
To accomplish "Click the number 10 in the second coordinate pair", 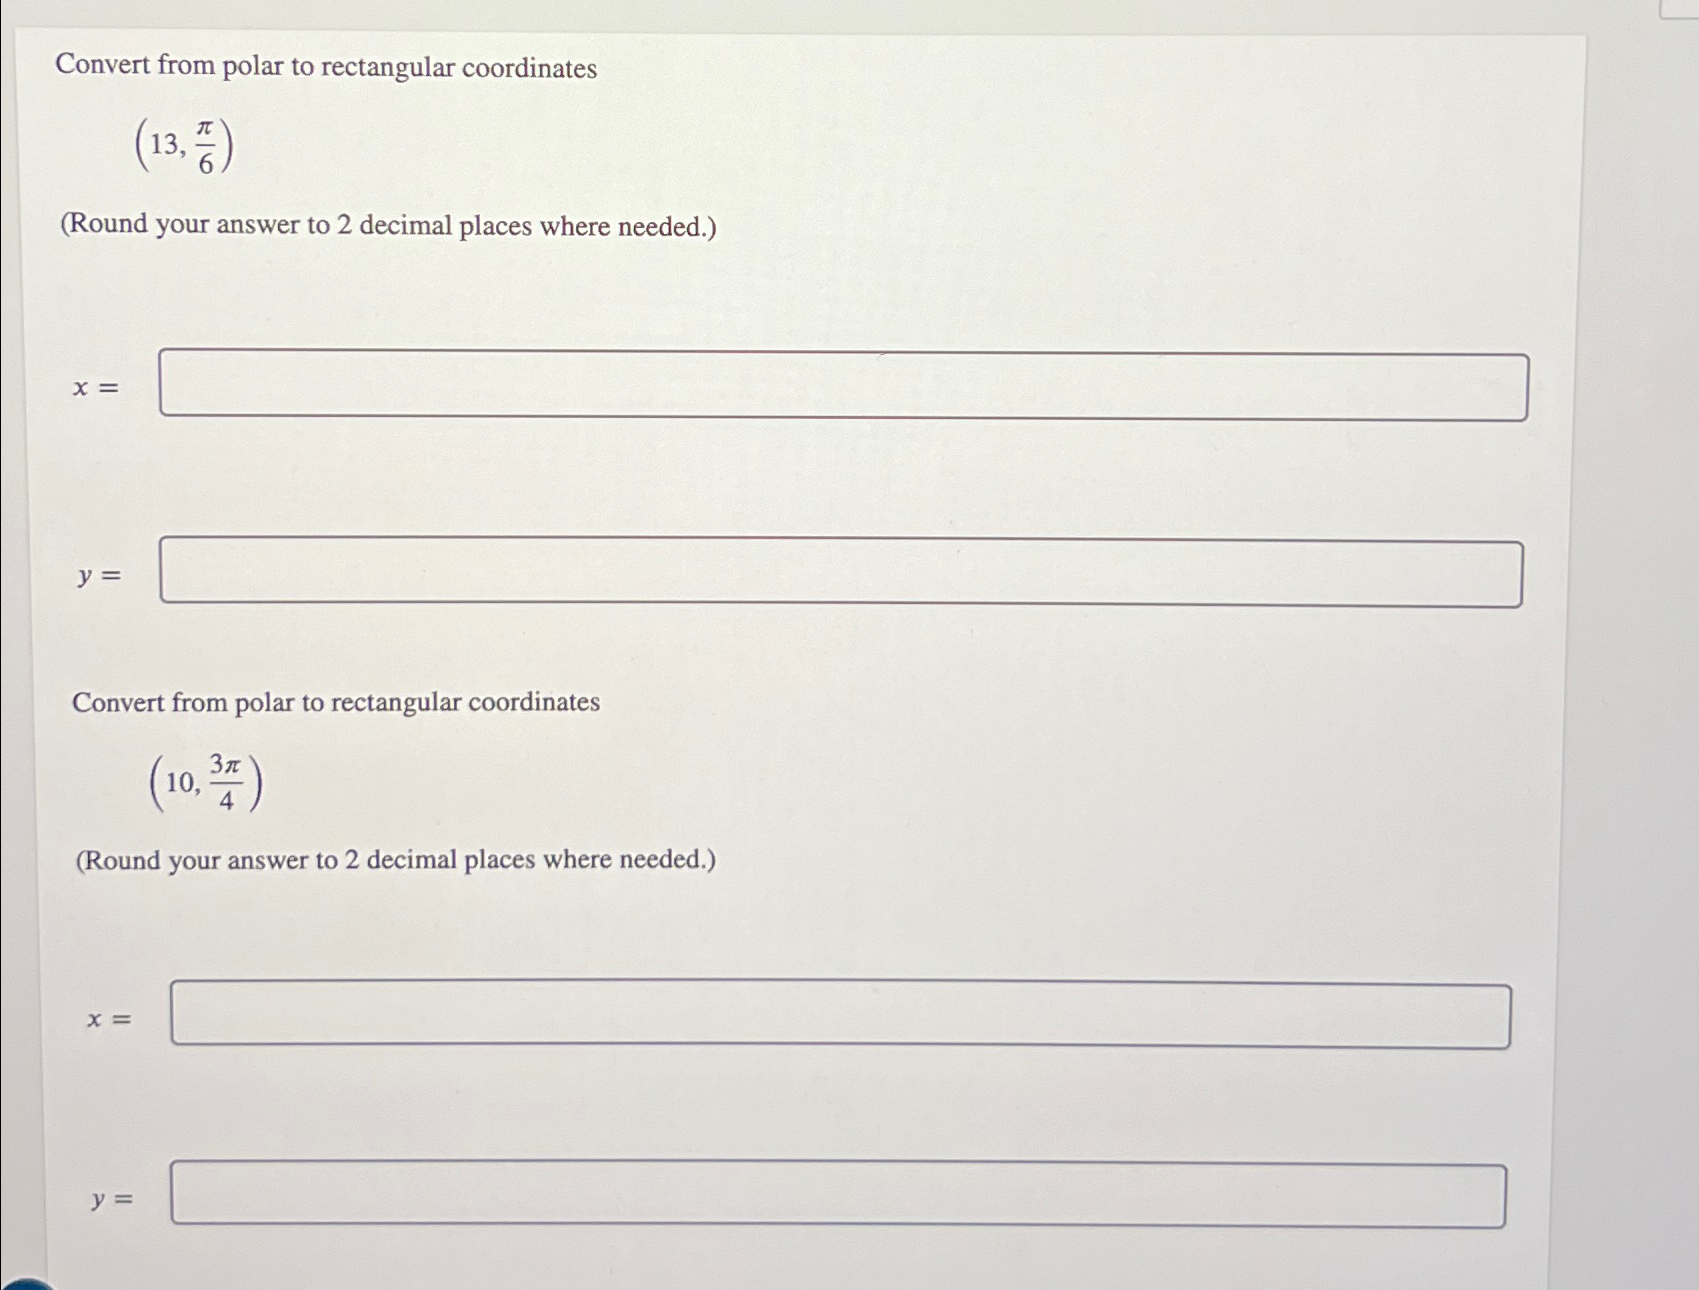I will click(x=180, y=785).
